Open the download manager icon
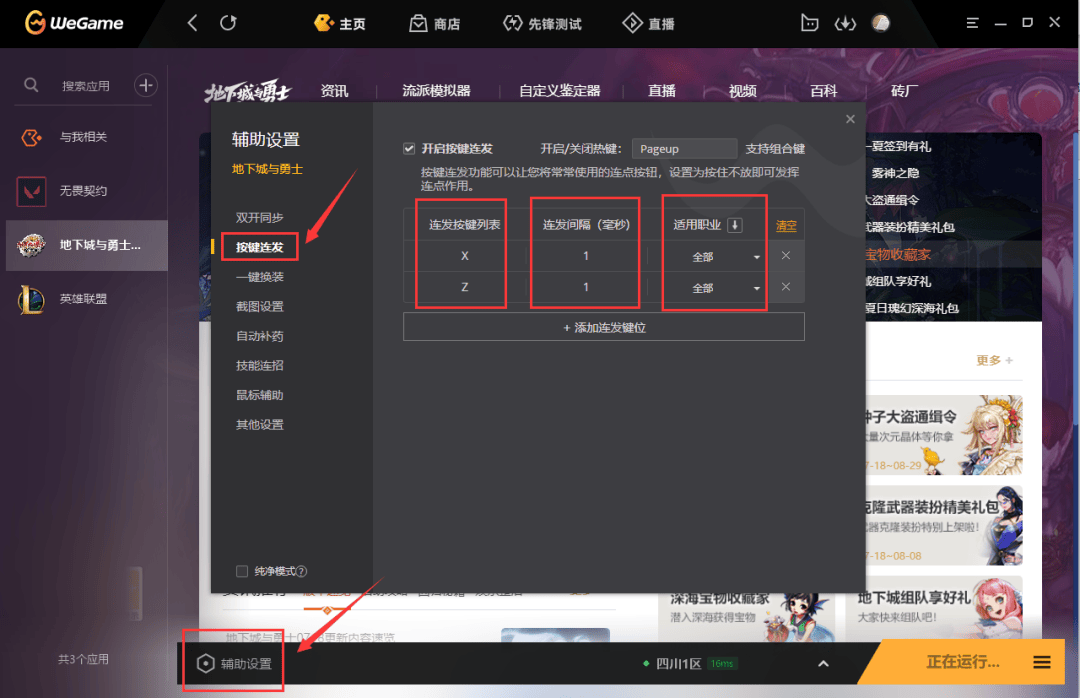 pos(845,23)
